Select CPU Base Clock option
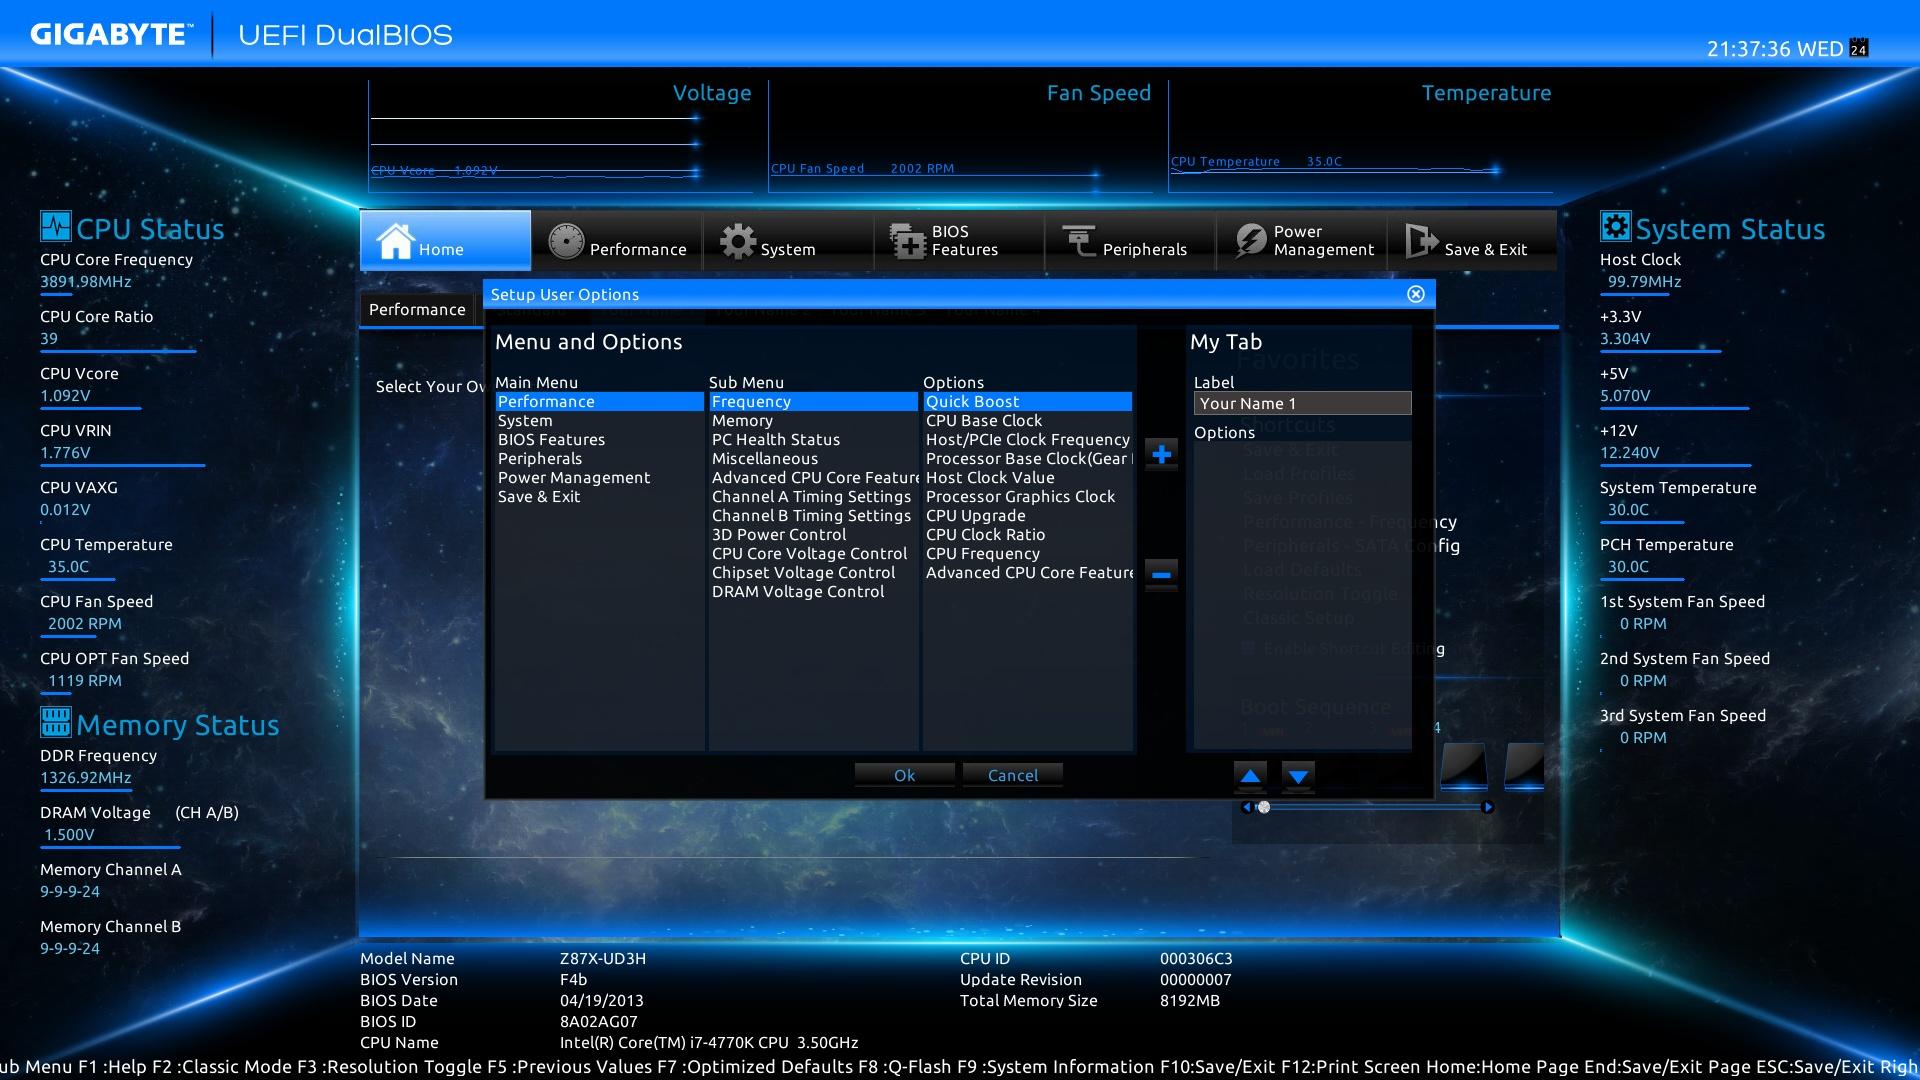 (x=1027, y=421)
